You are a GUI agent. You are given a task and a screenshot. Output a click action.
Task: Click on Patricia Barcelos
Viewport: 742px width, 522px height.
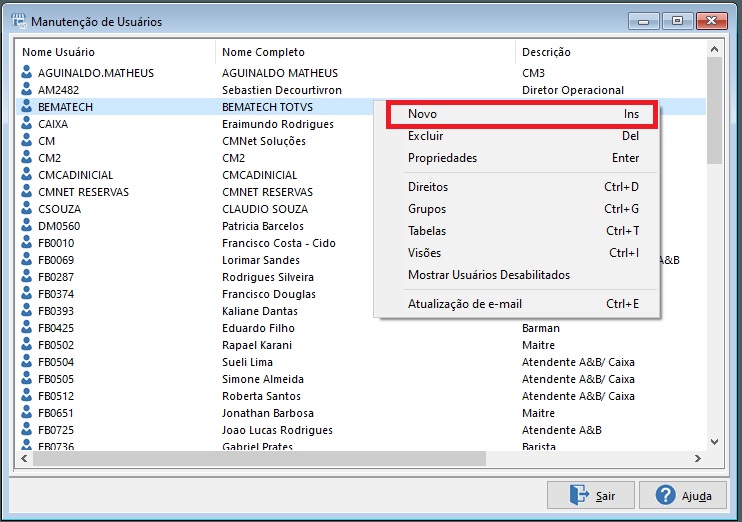(263, 226)
